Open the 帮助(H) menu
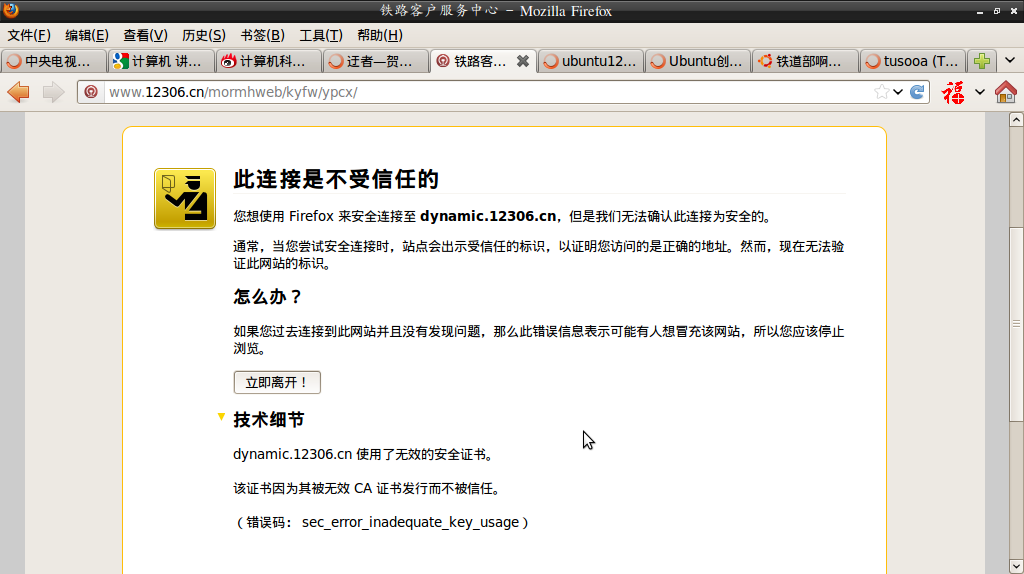Viewport: 1024px width, 574px height. click(380, 35)
